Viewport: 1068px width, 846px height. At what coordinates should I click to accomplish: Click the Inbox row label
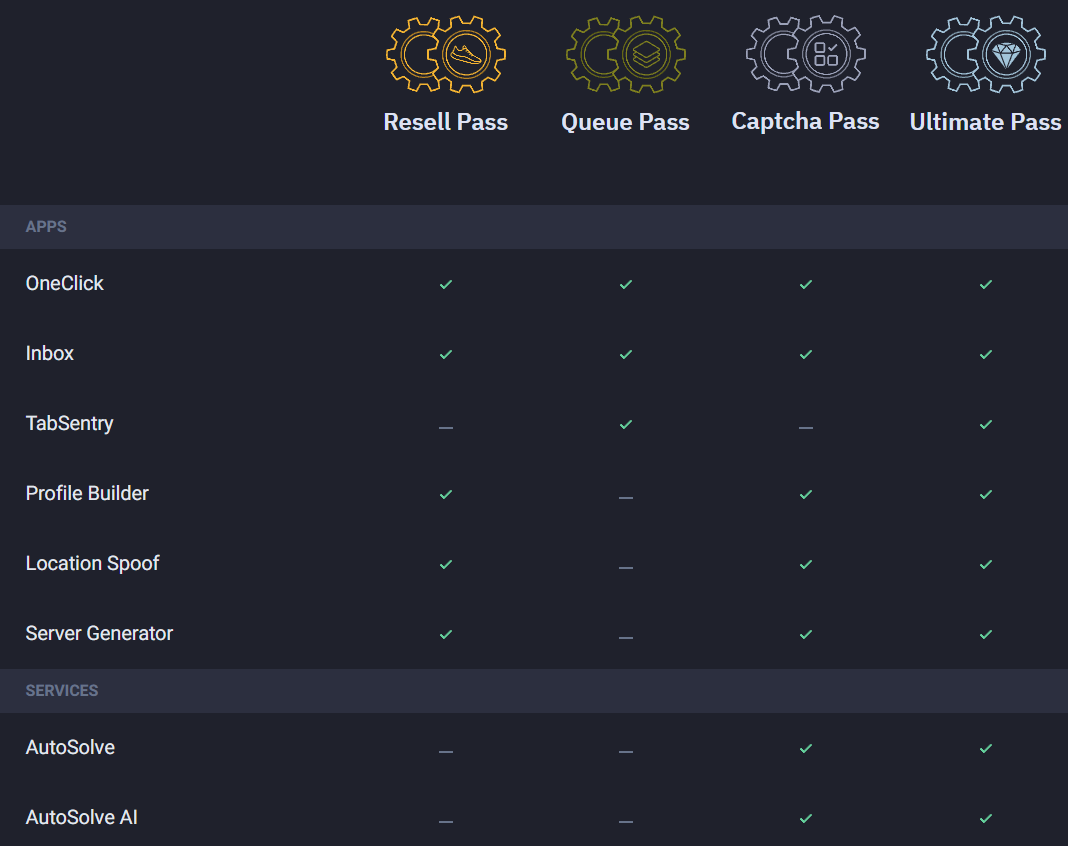[50, 354]
